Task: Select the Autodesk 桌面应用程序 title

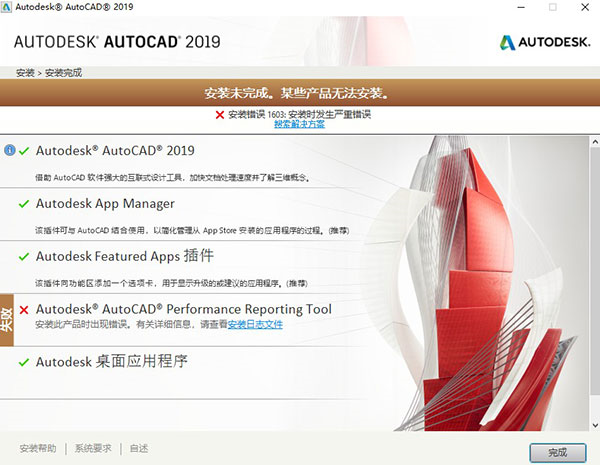Action: pos(112,361)
